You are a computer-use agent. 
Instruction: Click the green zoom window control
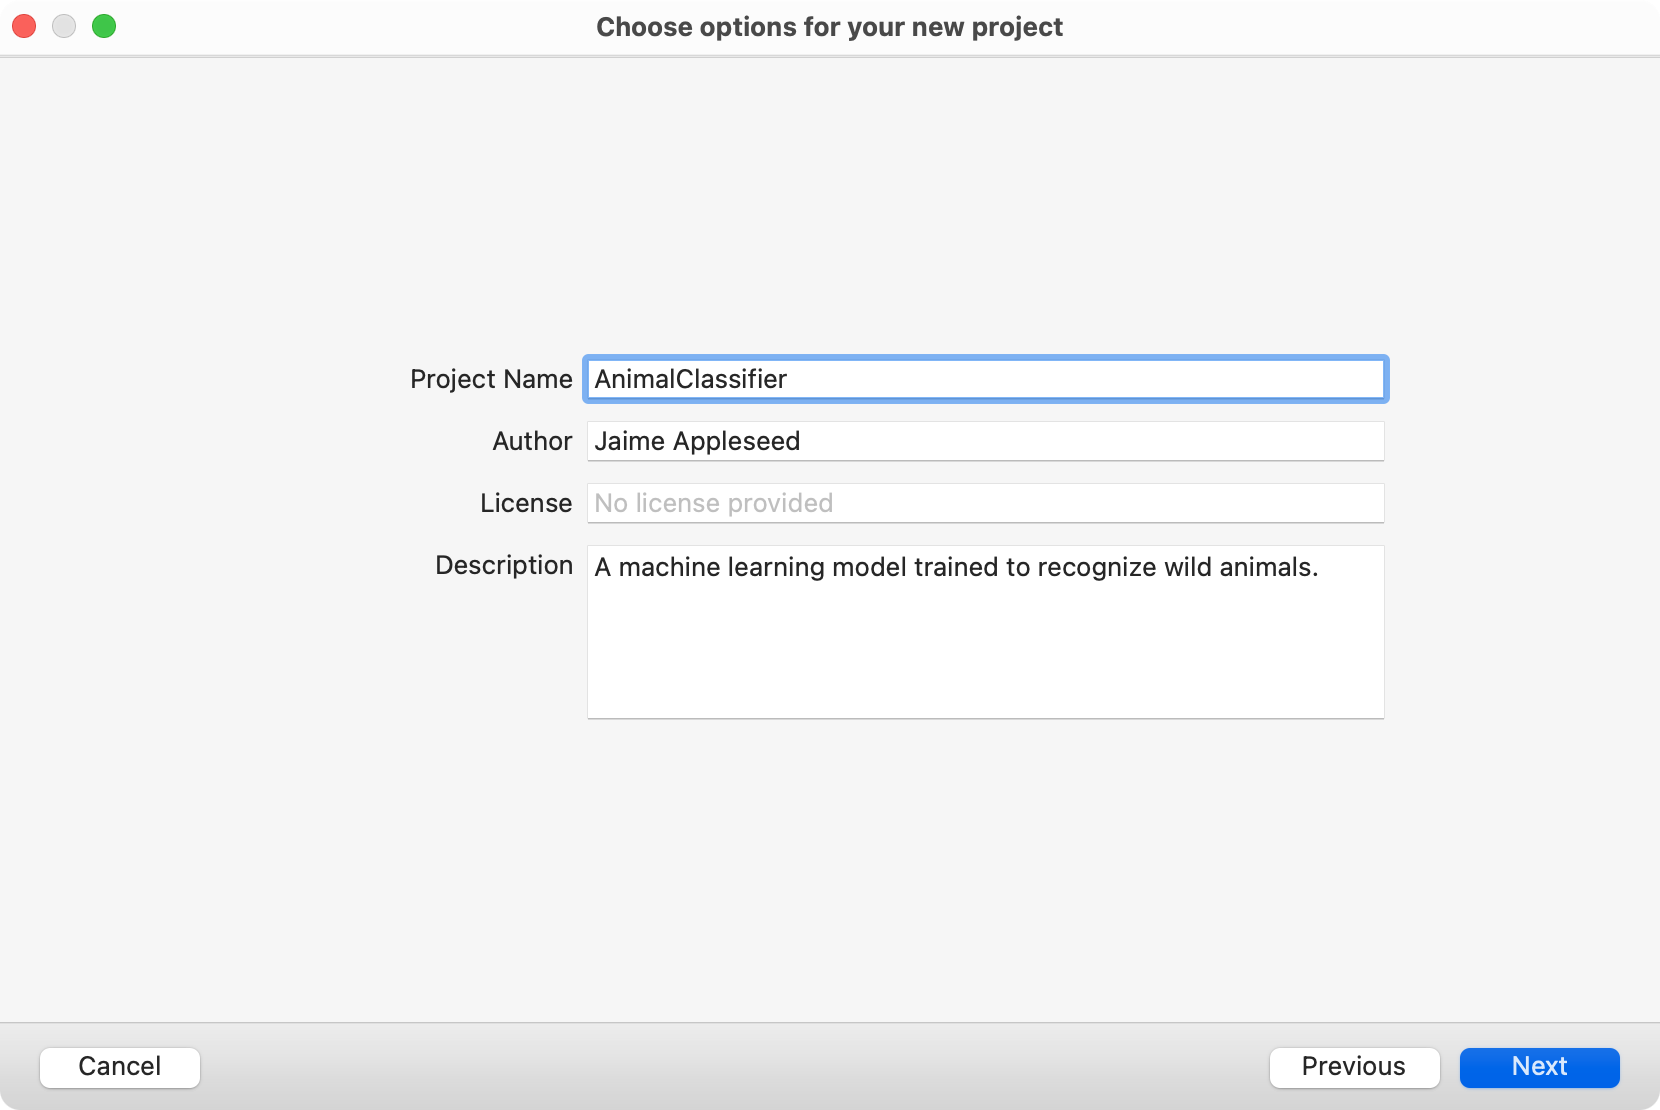(x=104, y=26)
